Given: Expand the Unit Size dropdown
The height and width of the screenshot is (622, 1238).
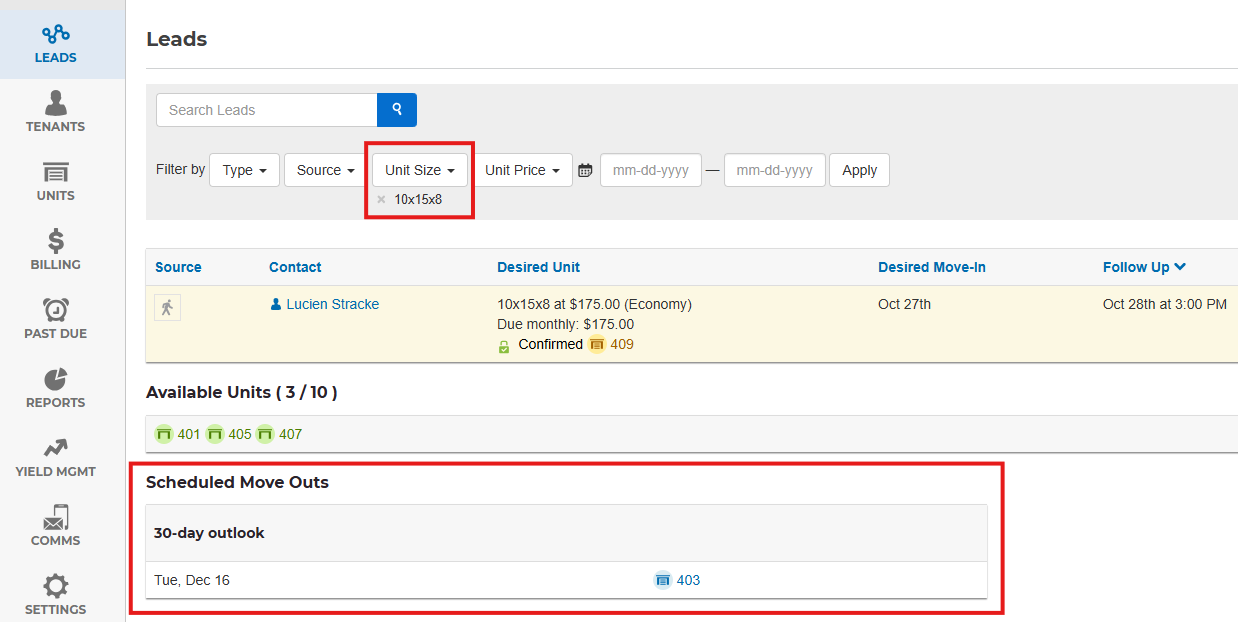Looking at the screenshot, I should pyautogui.click(x=420, y=171).
